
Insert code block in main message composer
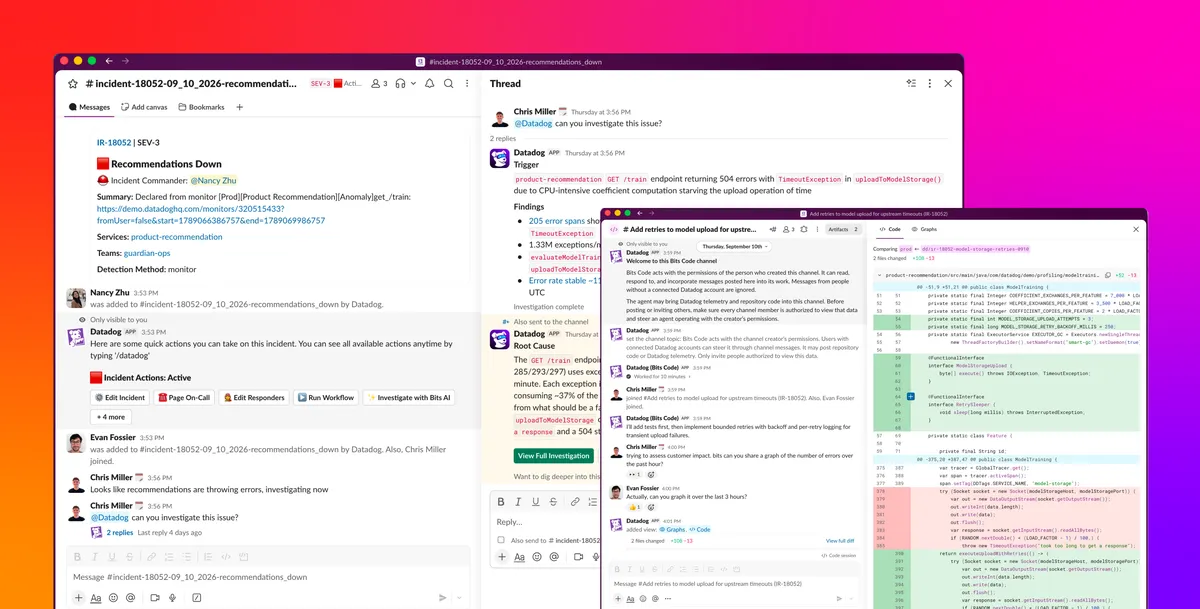coord(244,556)
